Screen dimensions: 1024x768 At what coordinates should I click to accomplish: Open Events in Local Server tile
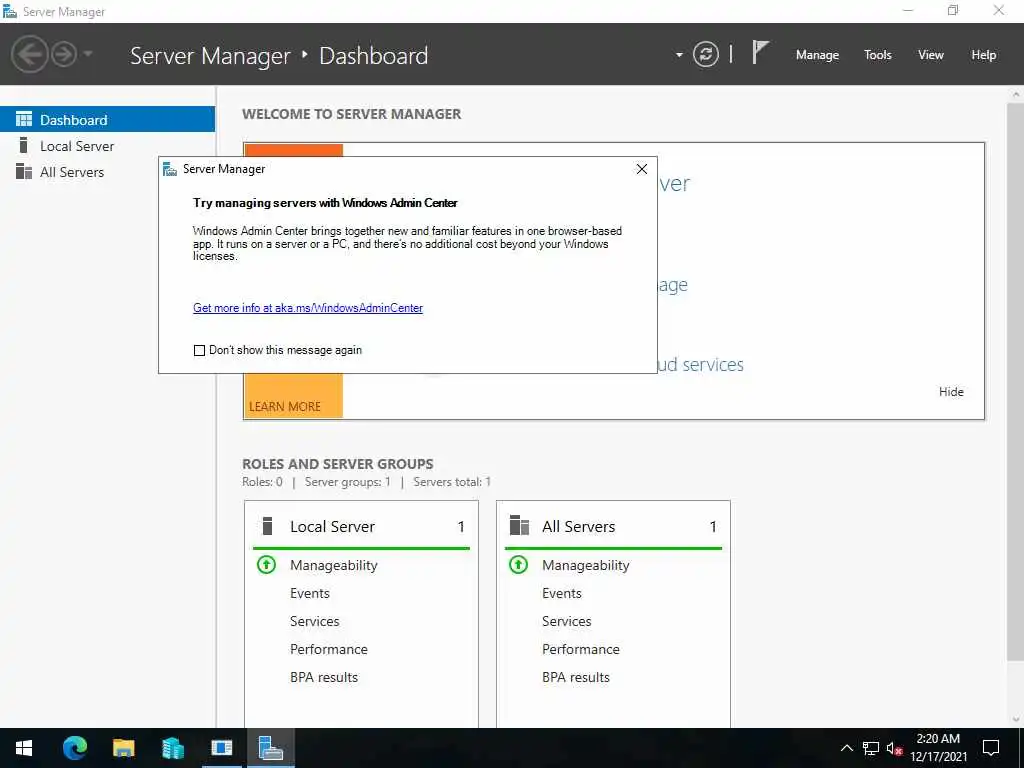point(310,593)
